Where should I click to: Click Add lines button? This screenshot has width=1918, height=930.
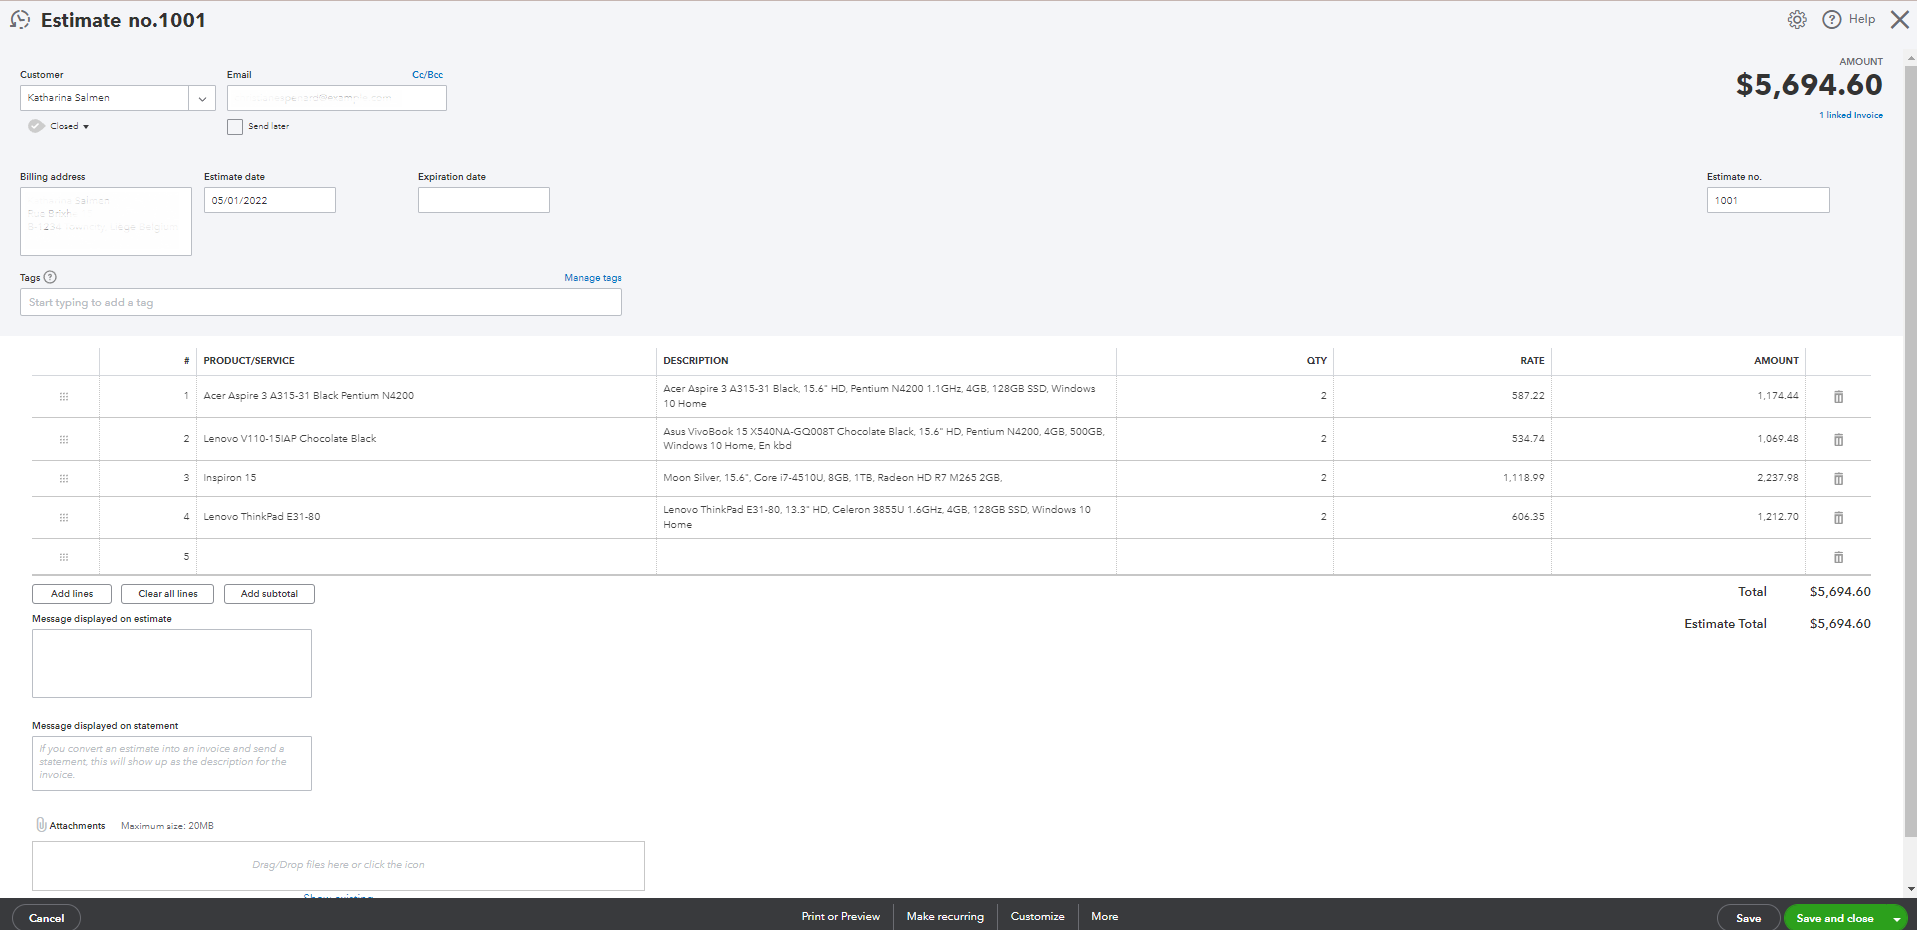click(72, 594)
